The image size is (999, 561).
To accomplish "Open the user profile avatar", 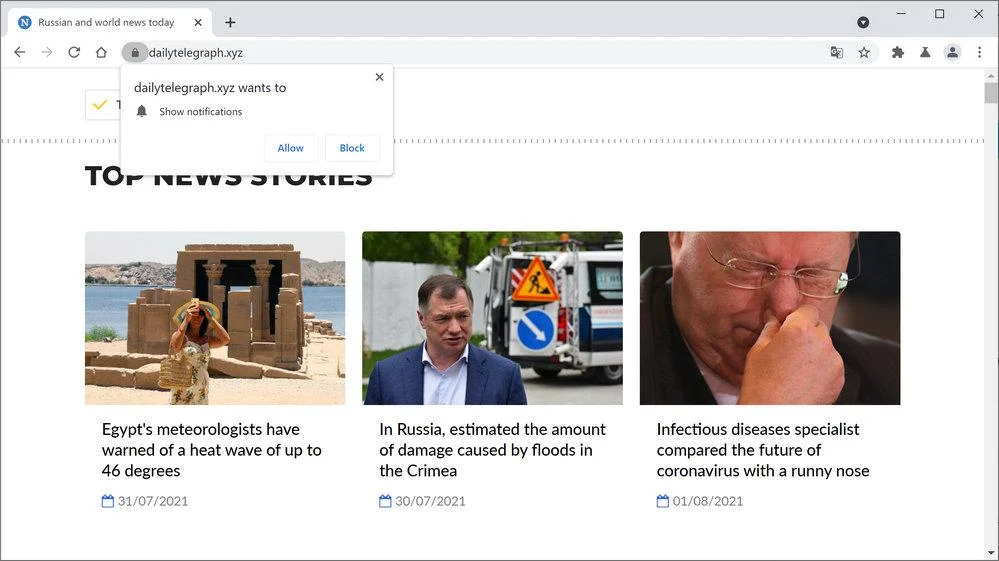I will point(952,52).
